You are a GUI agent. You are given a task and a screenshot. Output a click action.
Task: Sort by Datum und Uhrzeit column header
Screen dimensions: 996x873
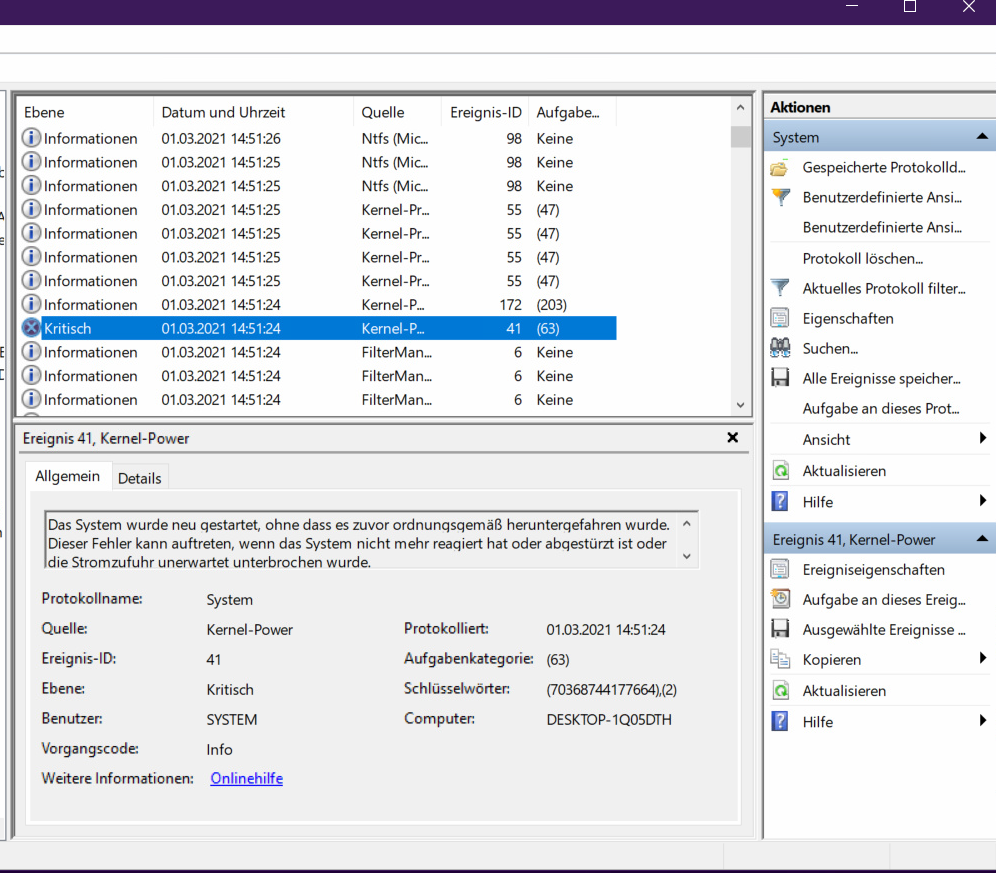[x=253, y=112]
